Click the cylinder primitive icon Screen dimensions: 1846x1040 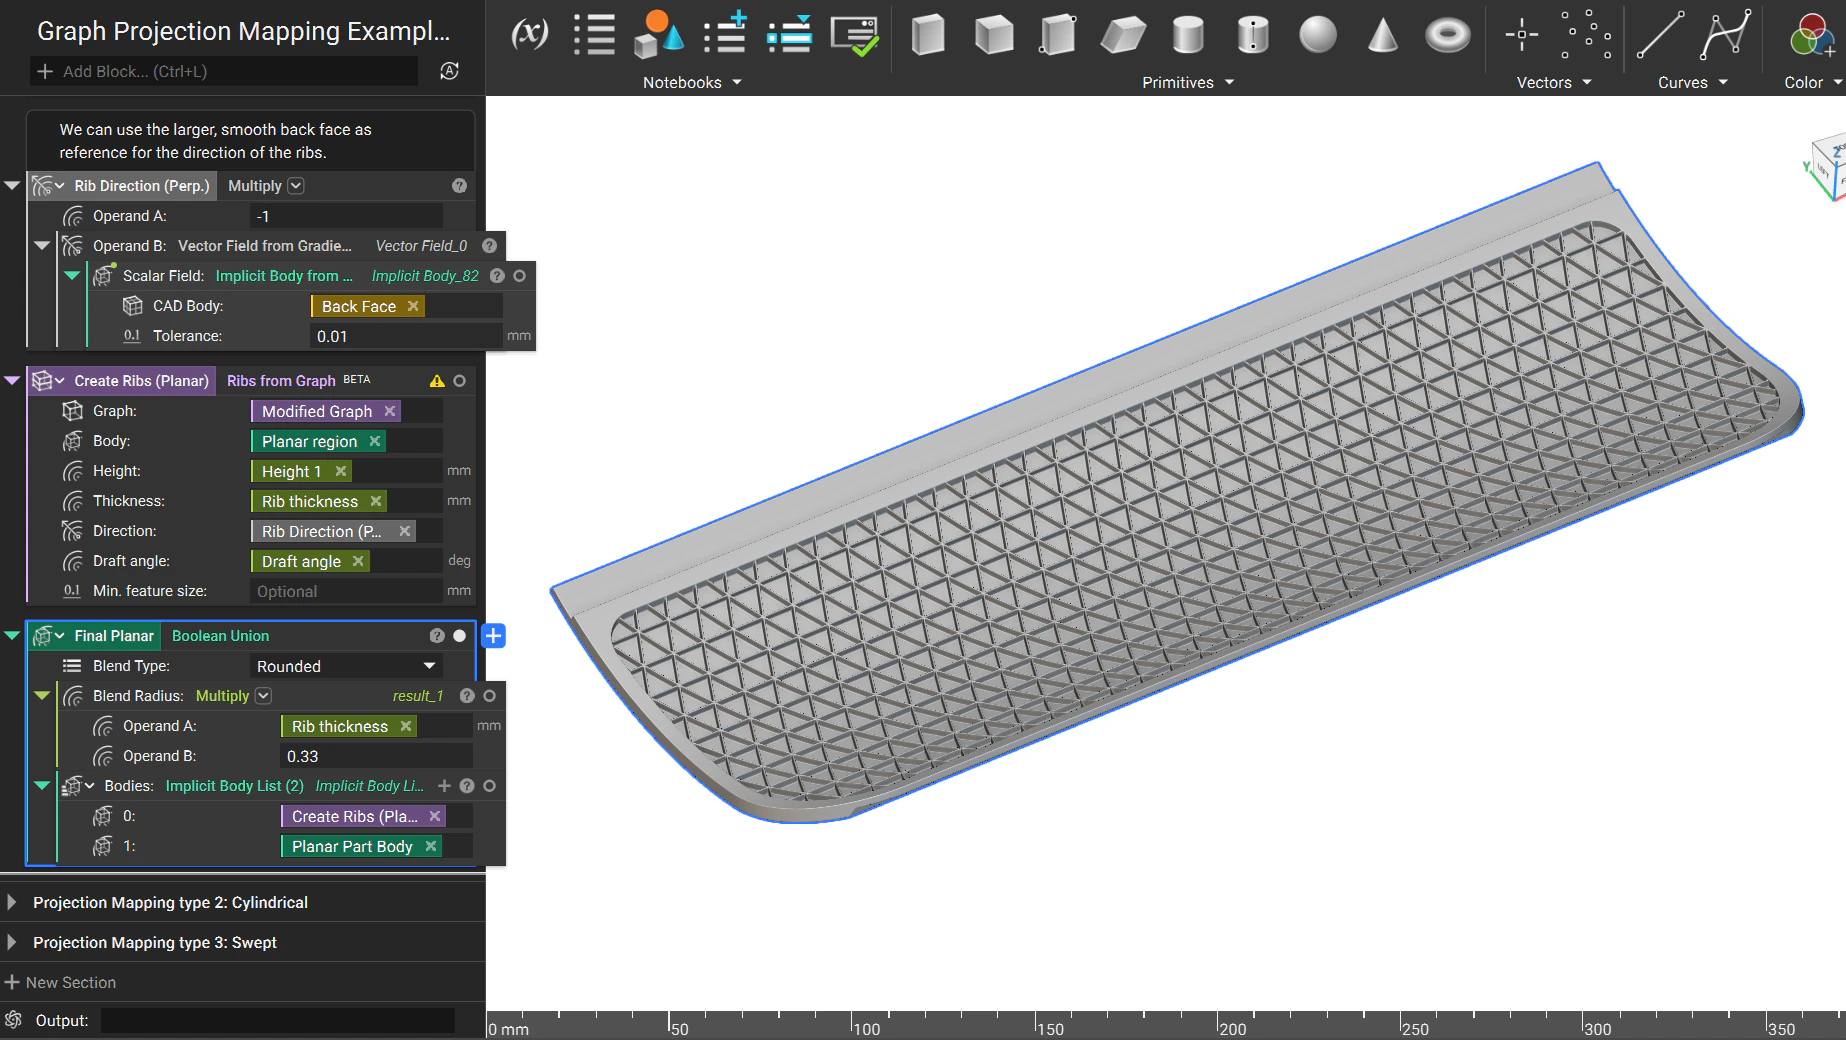1187,35
